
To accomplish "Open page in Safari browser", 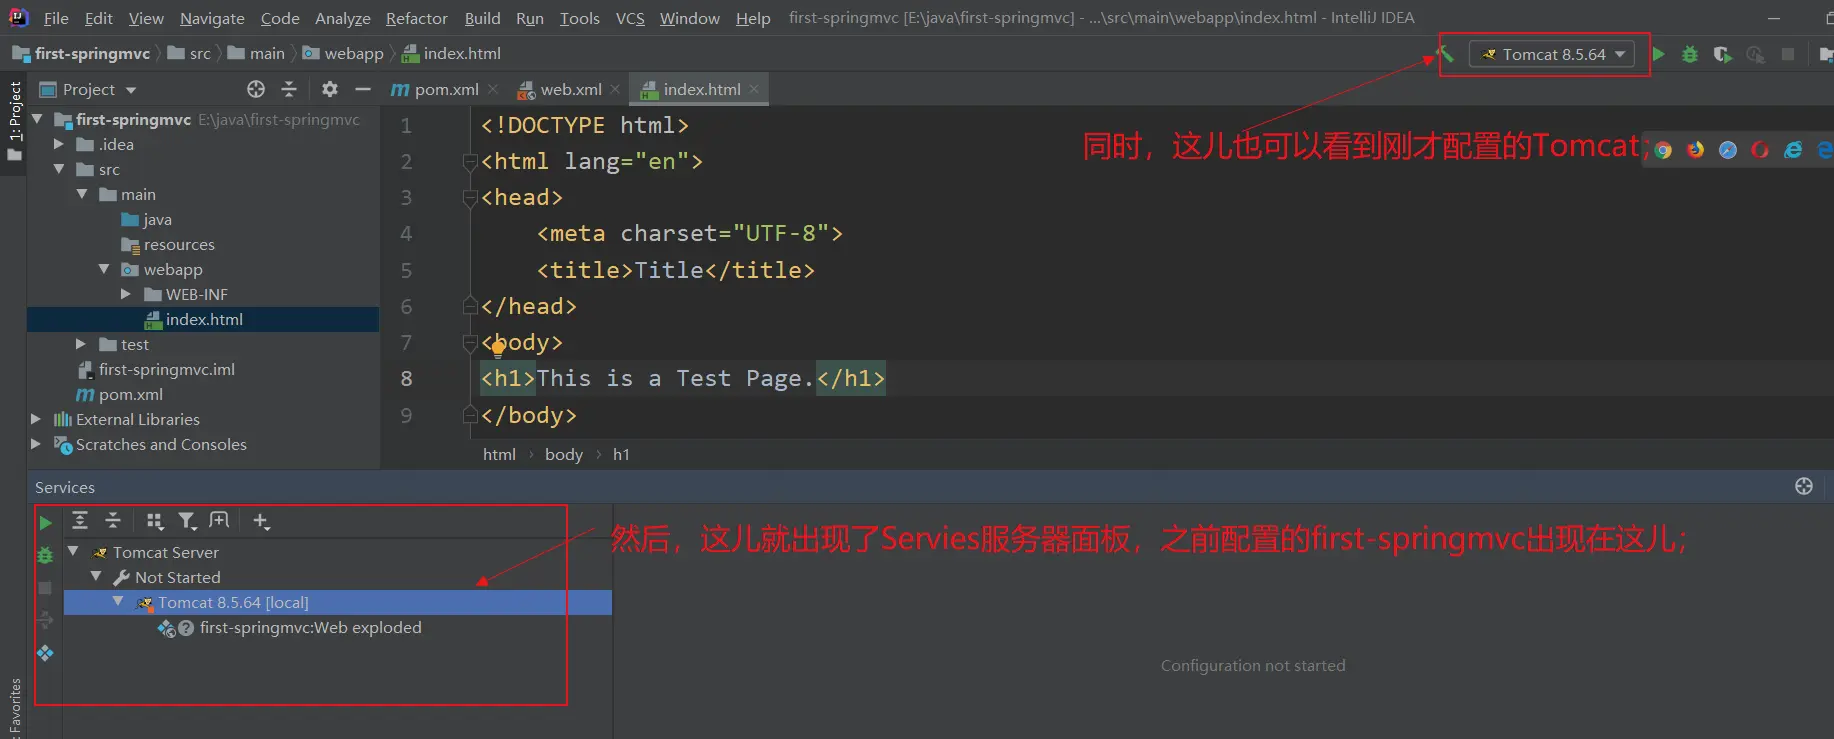I will tap(1728, 150).
